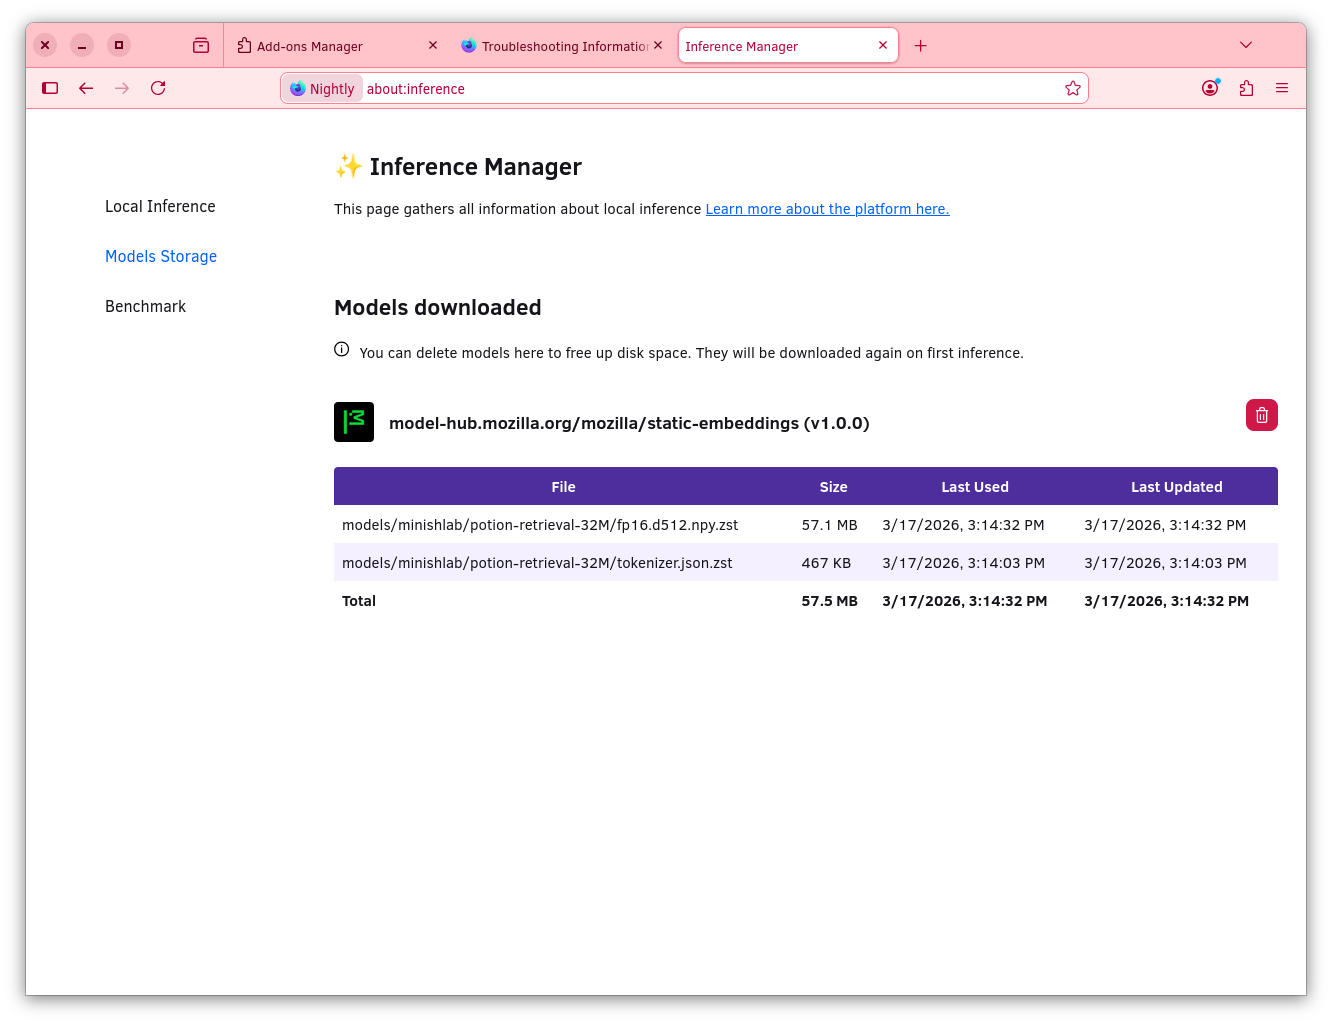Switch to the Troubleshooting Information tab
This screenshot has height=1024, width=1332.
563,46
